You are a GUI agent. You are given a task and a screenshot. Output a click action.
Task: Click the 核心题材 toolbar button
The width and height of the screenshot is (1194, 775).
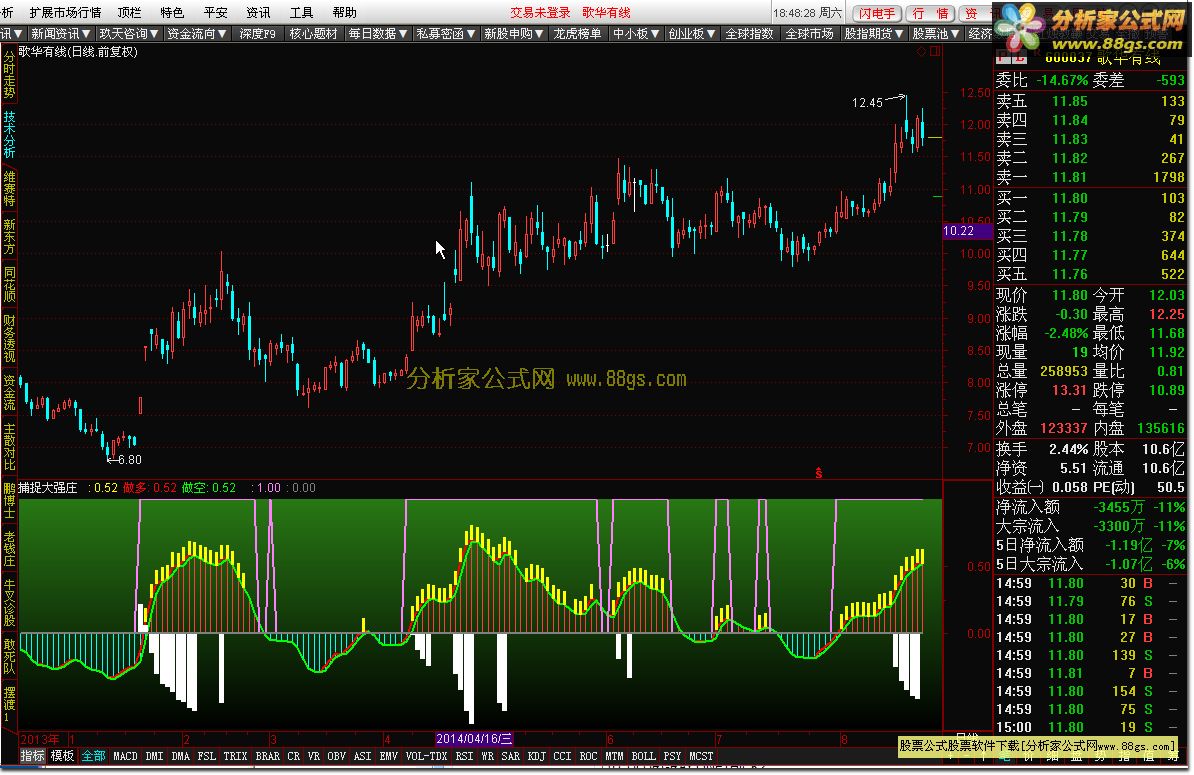tap(313, 33)
